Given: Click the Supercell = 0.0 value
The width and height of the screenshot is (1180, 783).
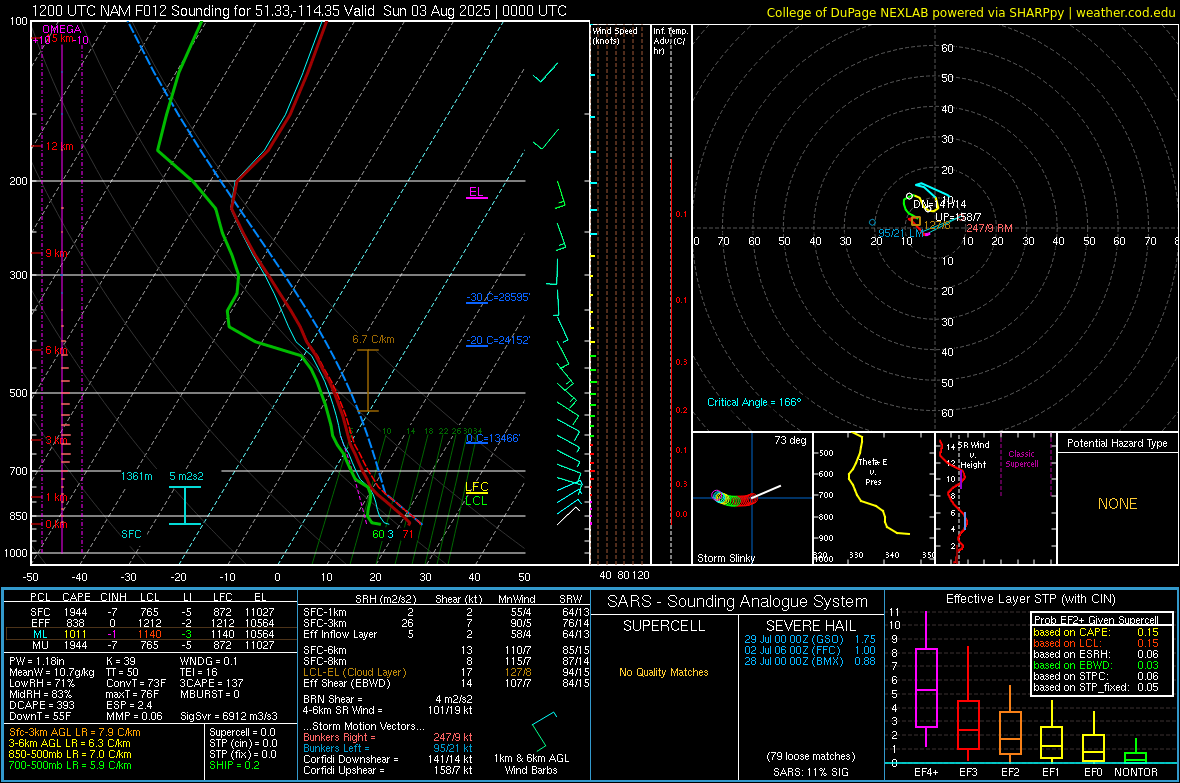Looking at the screenshot, I should tap(242, 733).
